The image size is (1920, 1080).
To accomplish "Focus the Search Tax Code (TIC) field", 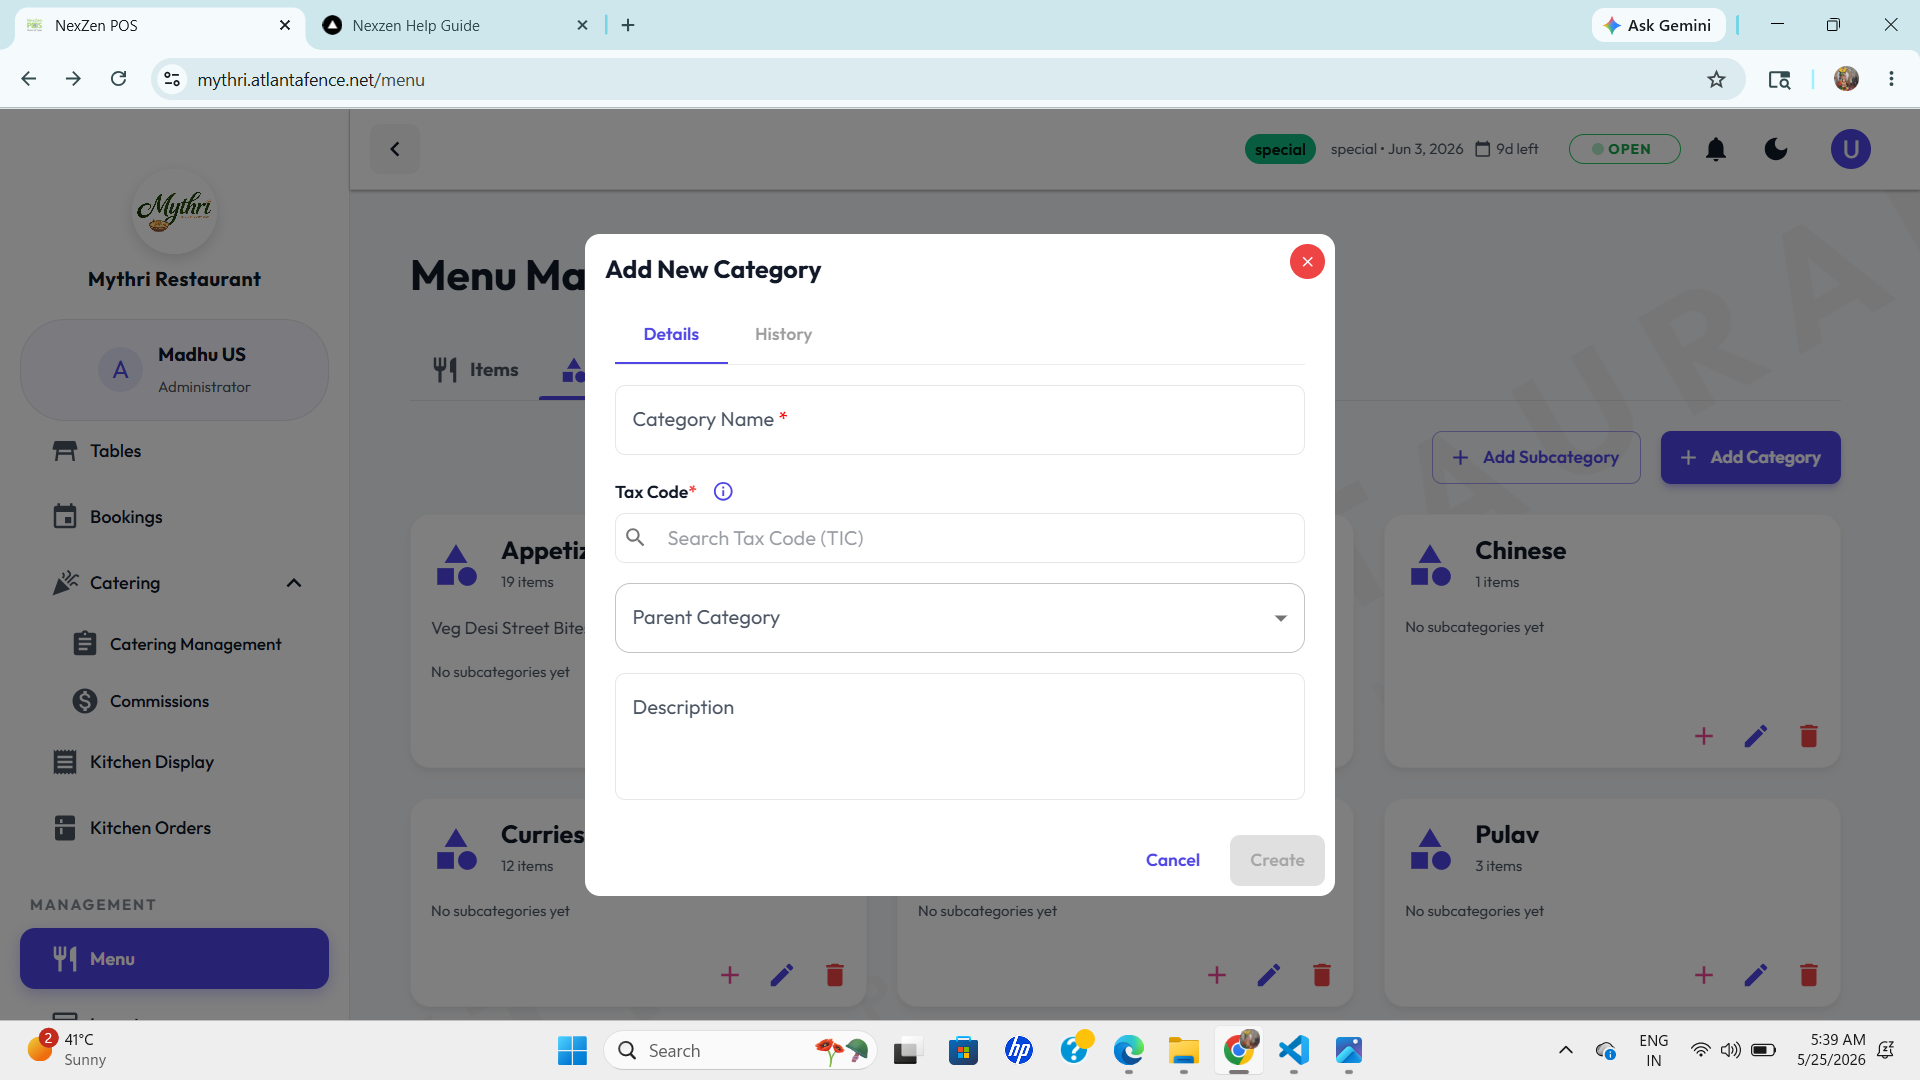I will click(x=959, y=538).
